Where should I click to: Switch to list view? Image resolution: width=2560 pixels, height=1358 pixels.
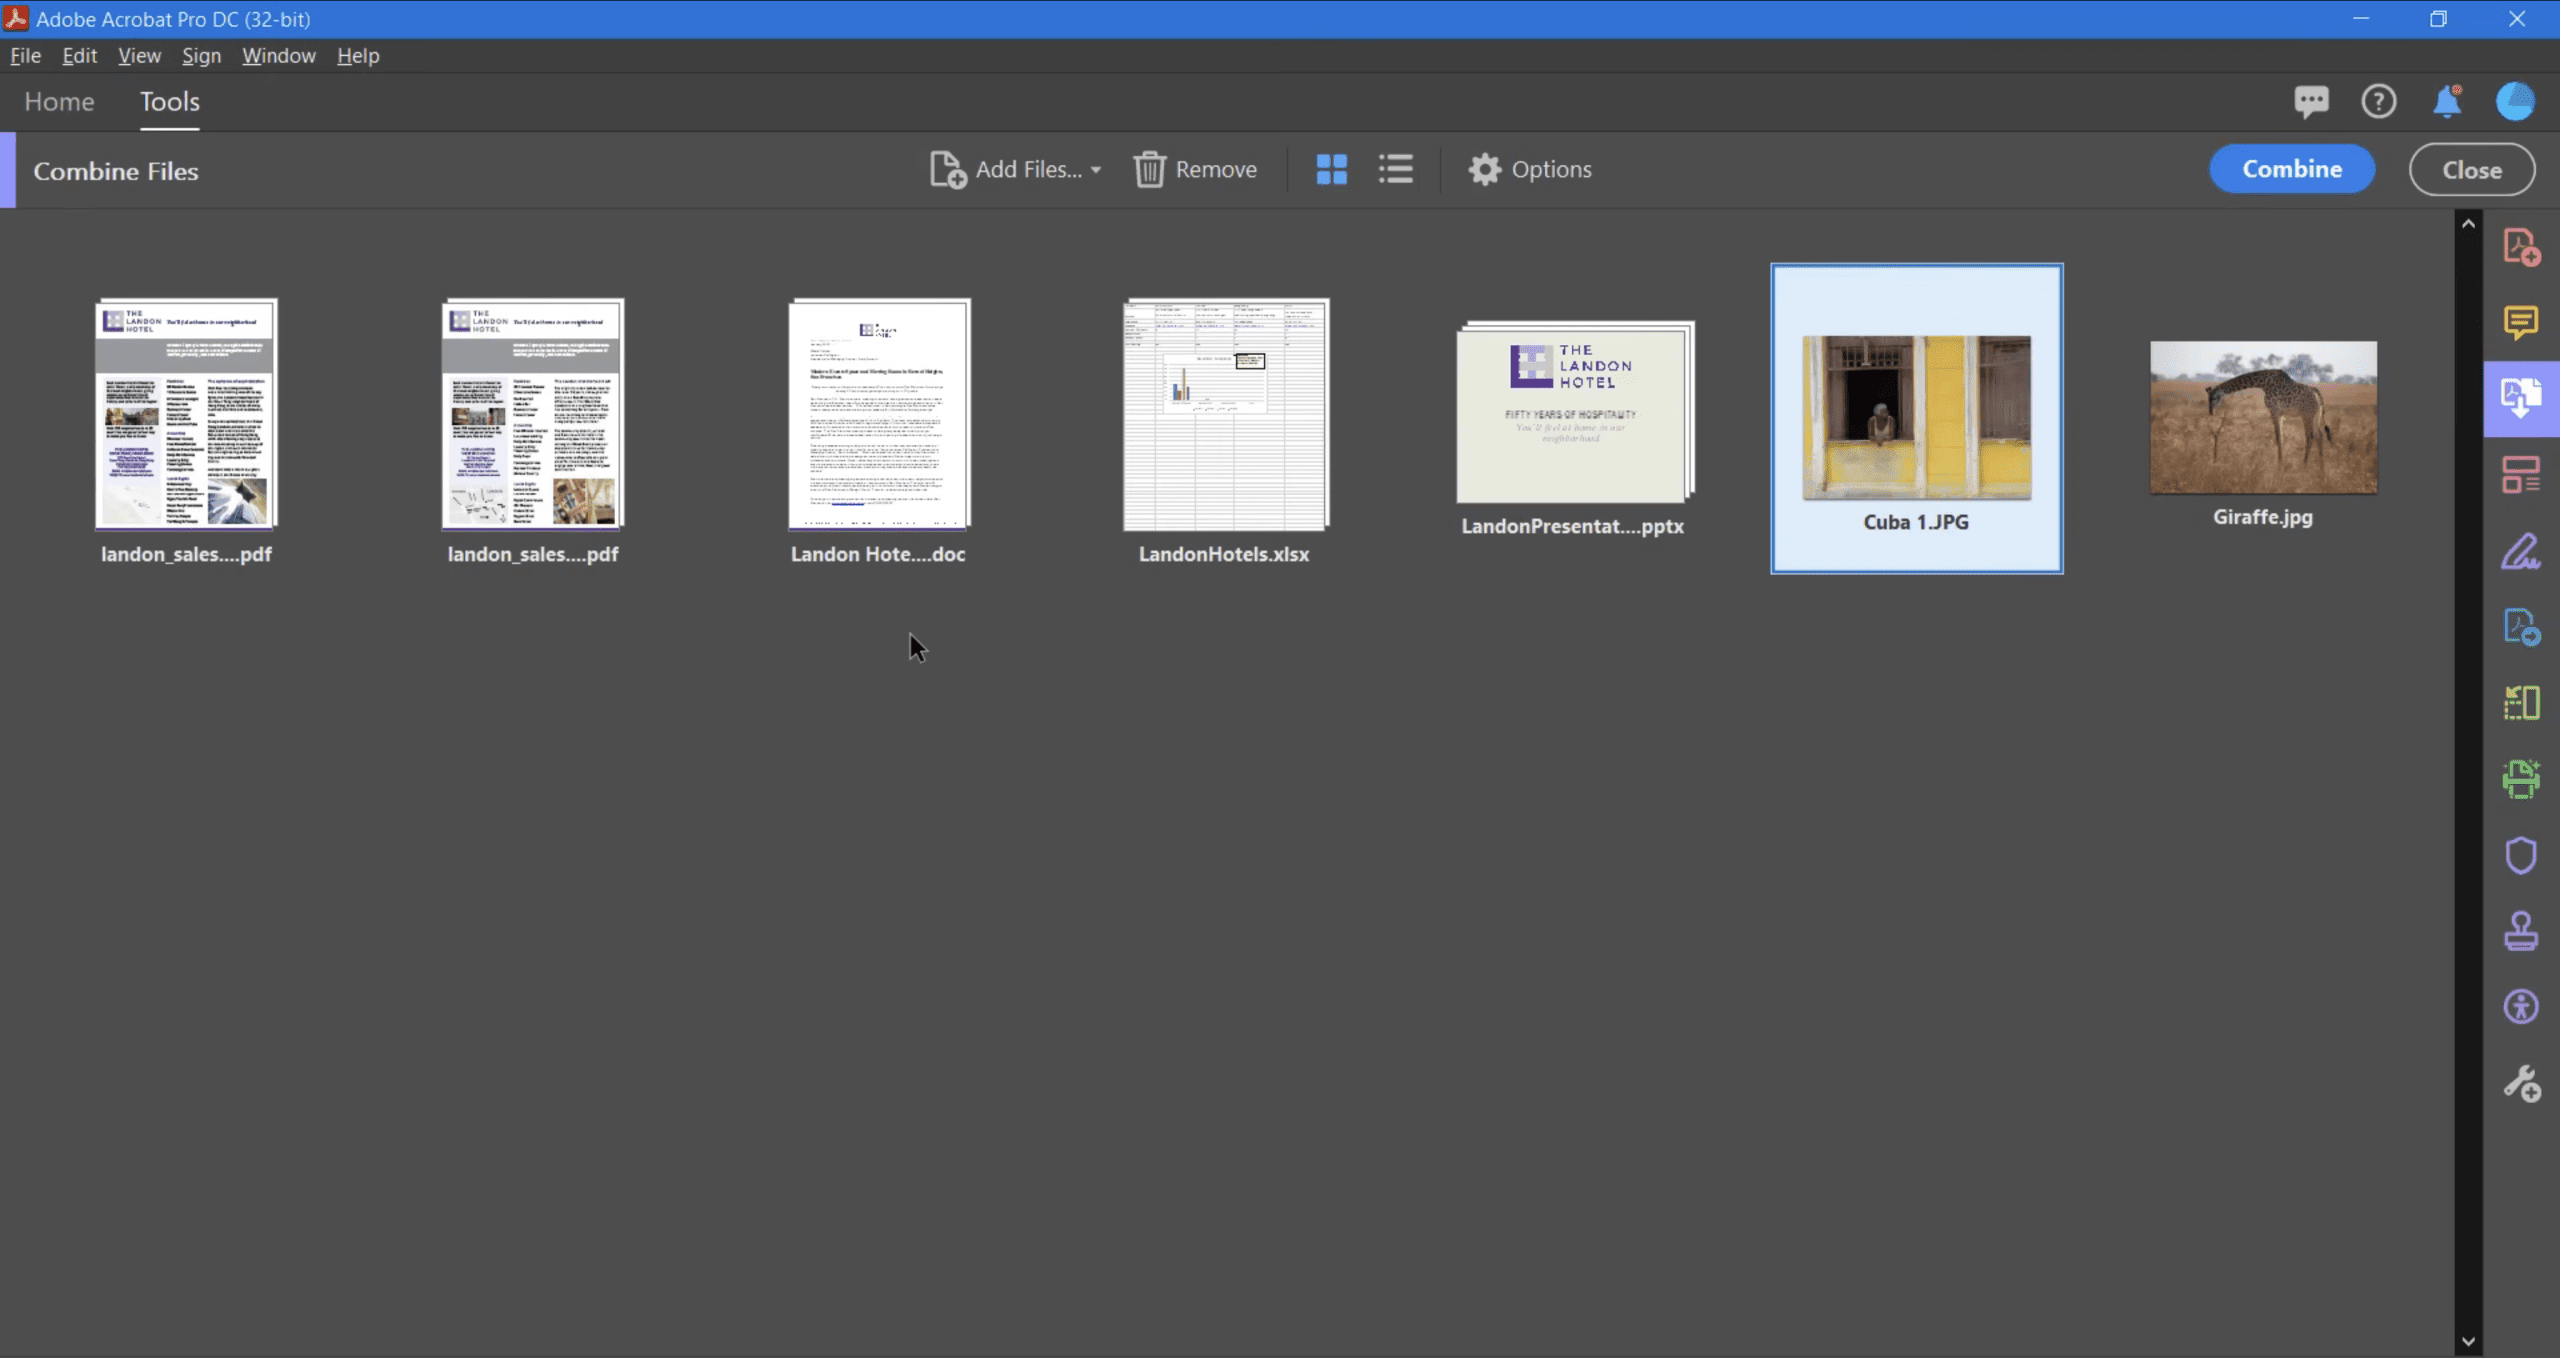(x=1395, y=169)
